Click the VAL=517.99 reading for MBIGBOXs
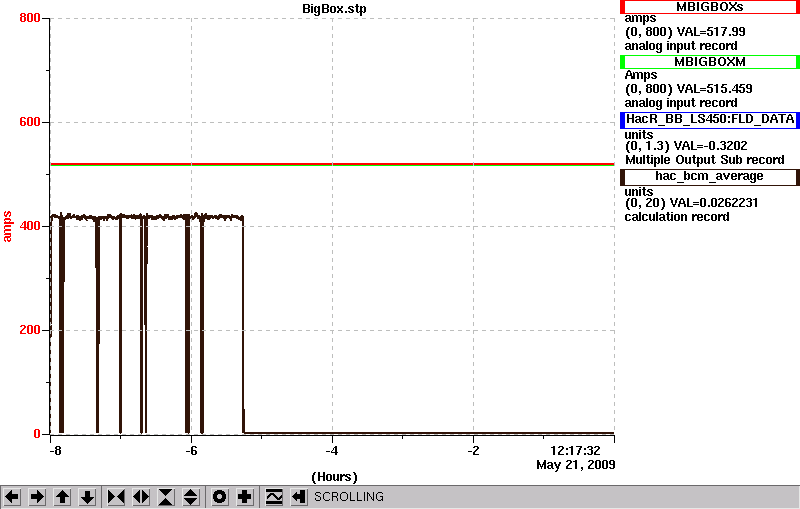 tap(711, 32)
